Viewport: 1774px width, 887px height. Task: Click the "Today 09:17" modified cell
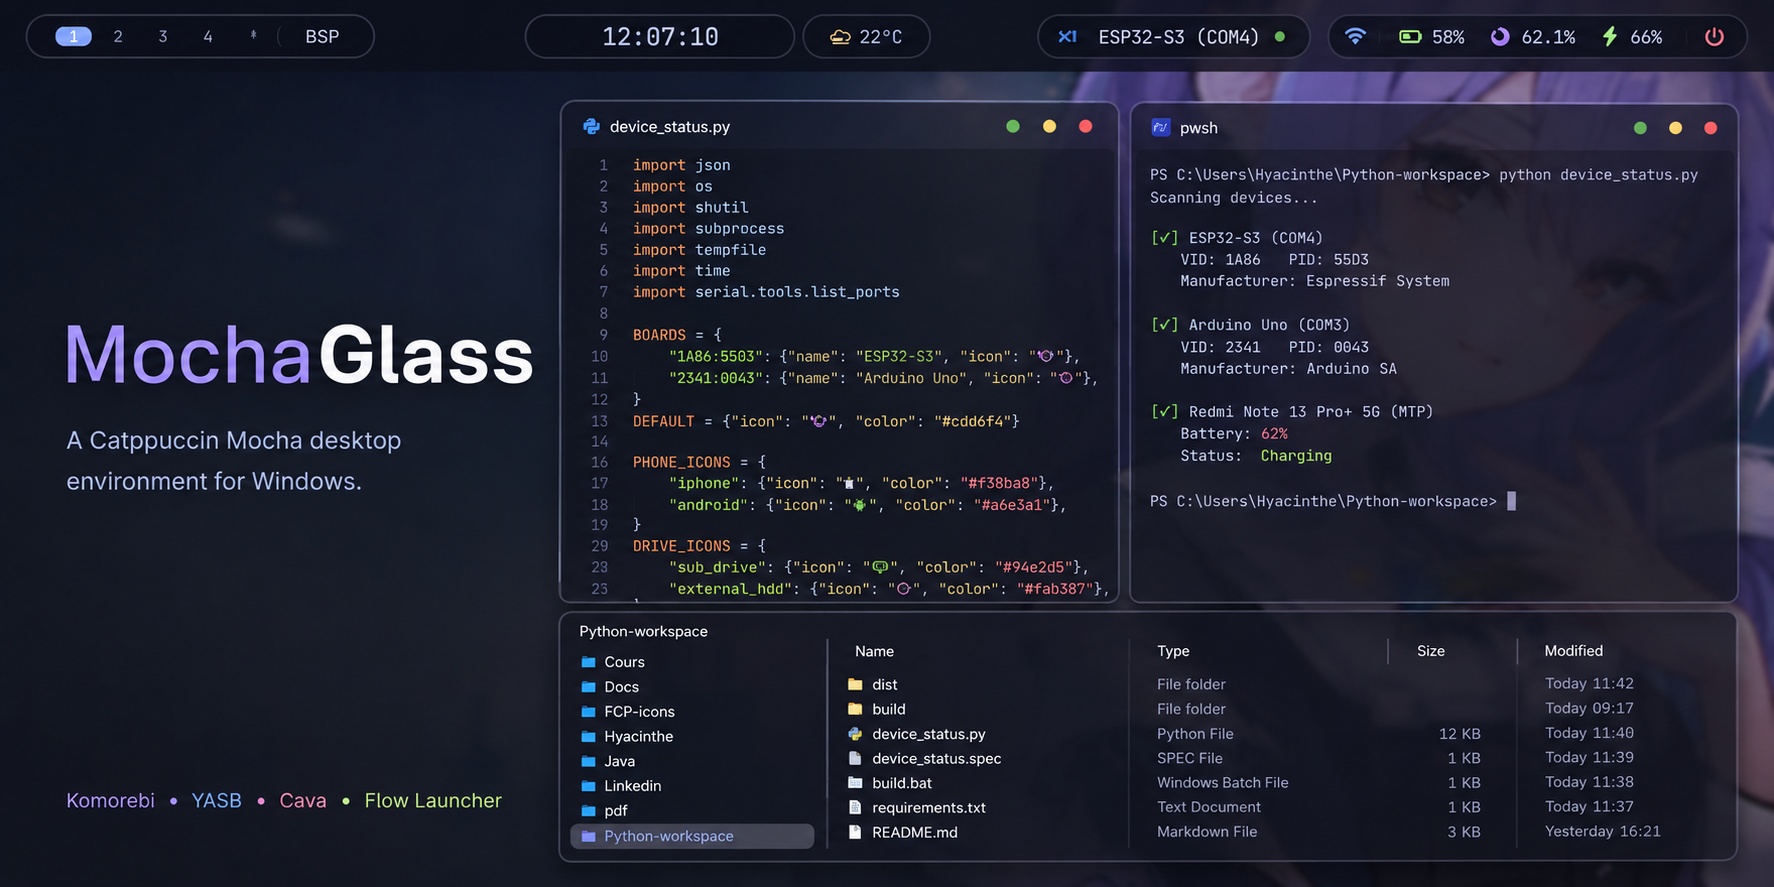click(1589, 708)
